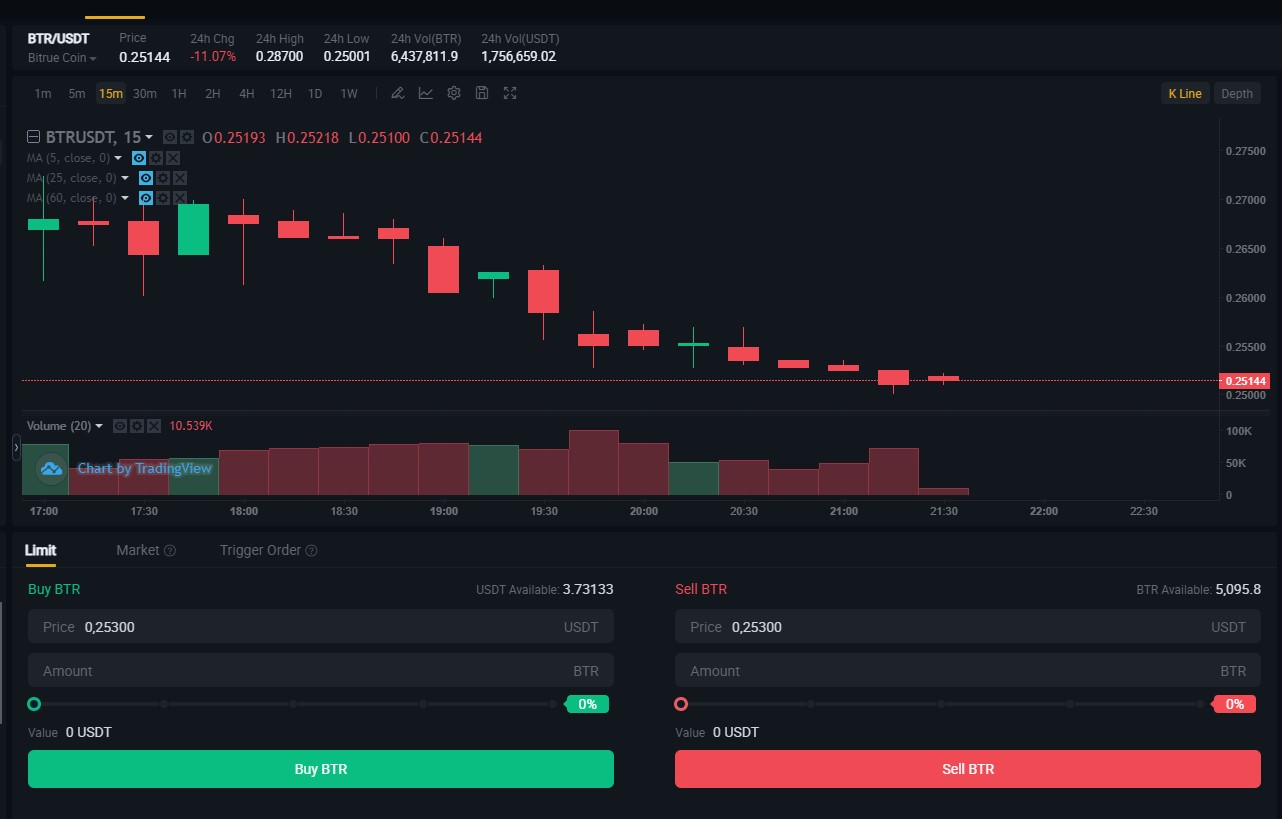The width and height of the screenshot is (1282, 819).
Task: Open MA (60, close, 0) dropdown arrow
Action: coord(125,198)
